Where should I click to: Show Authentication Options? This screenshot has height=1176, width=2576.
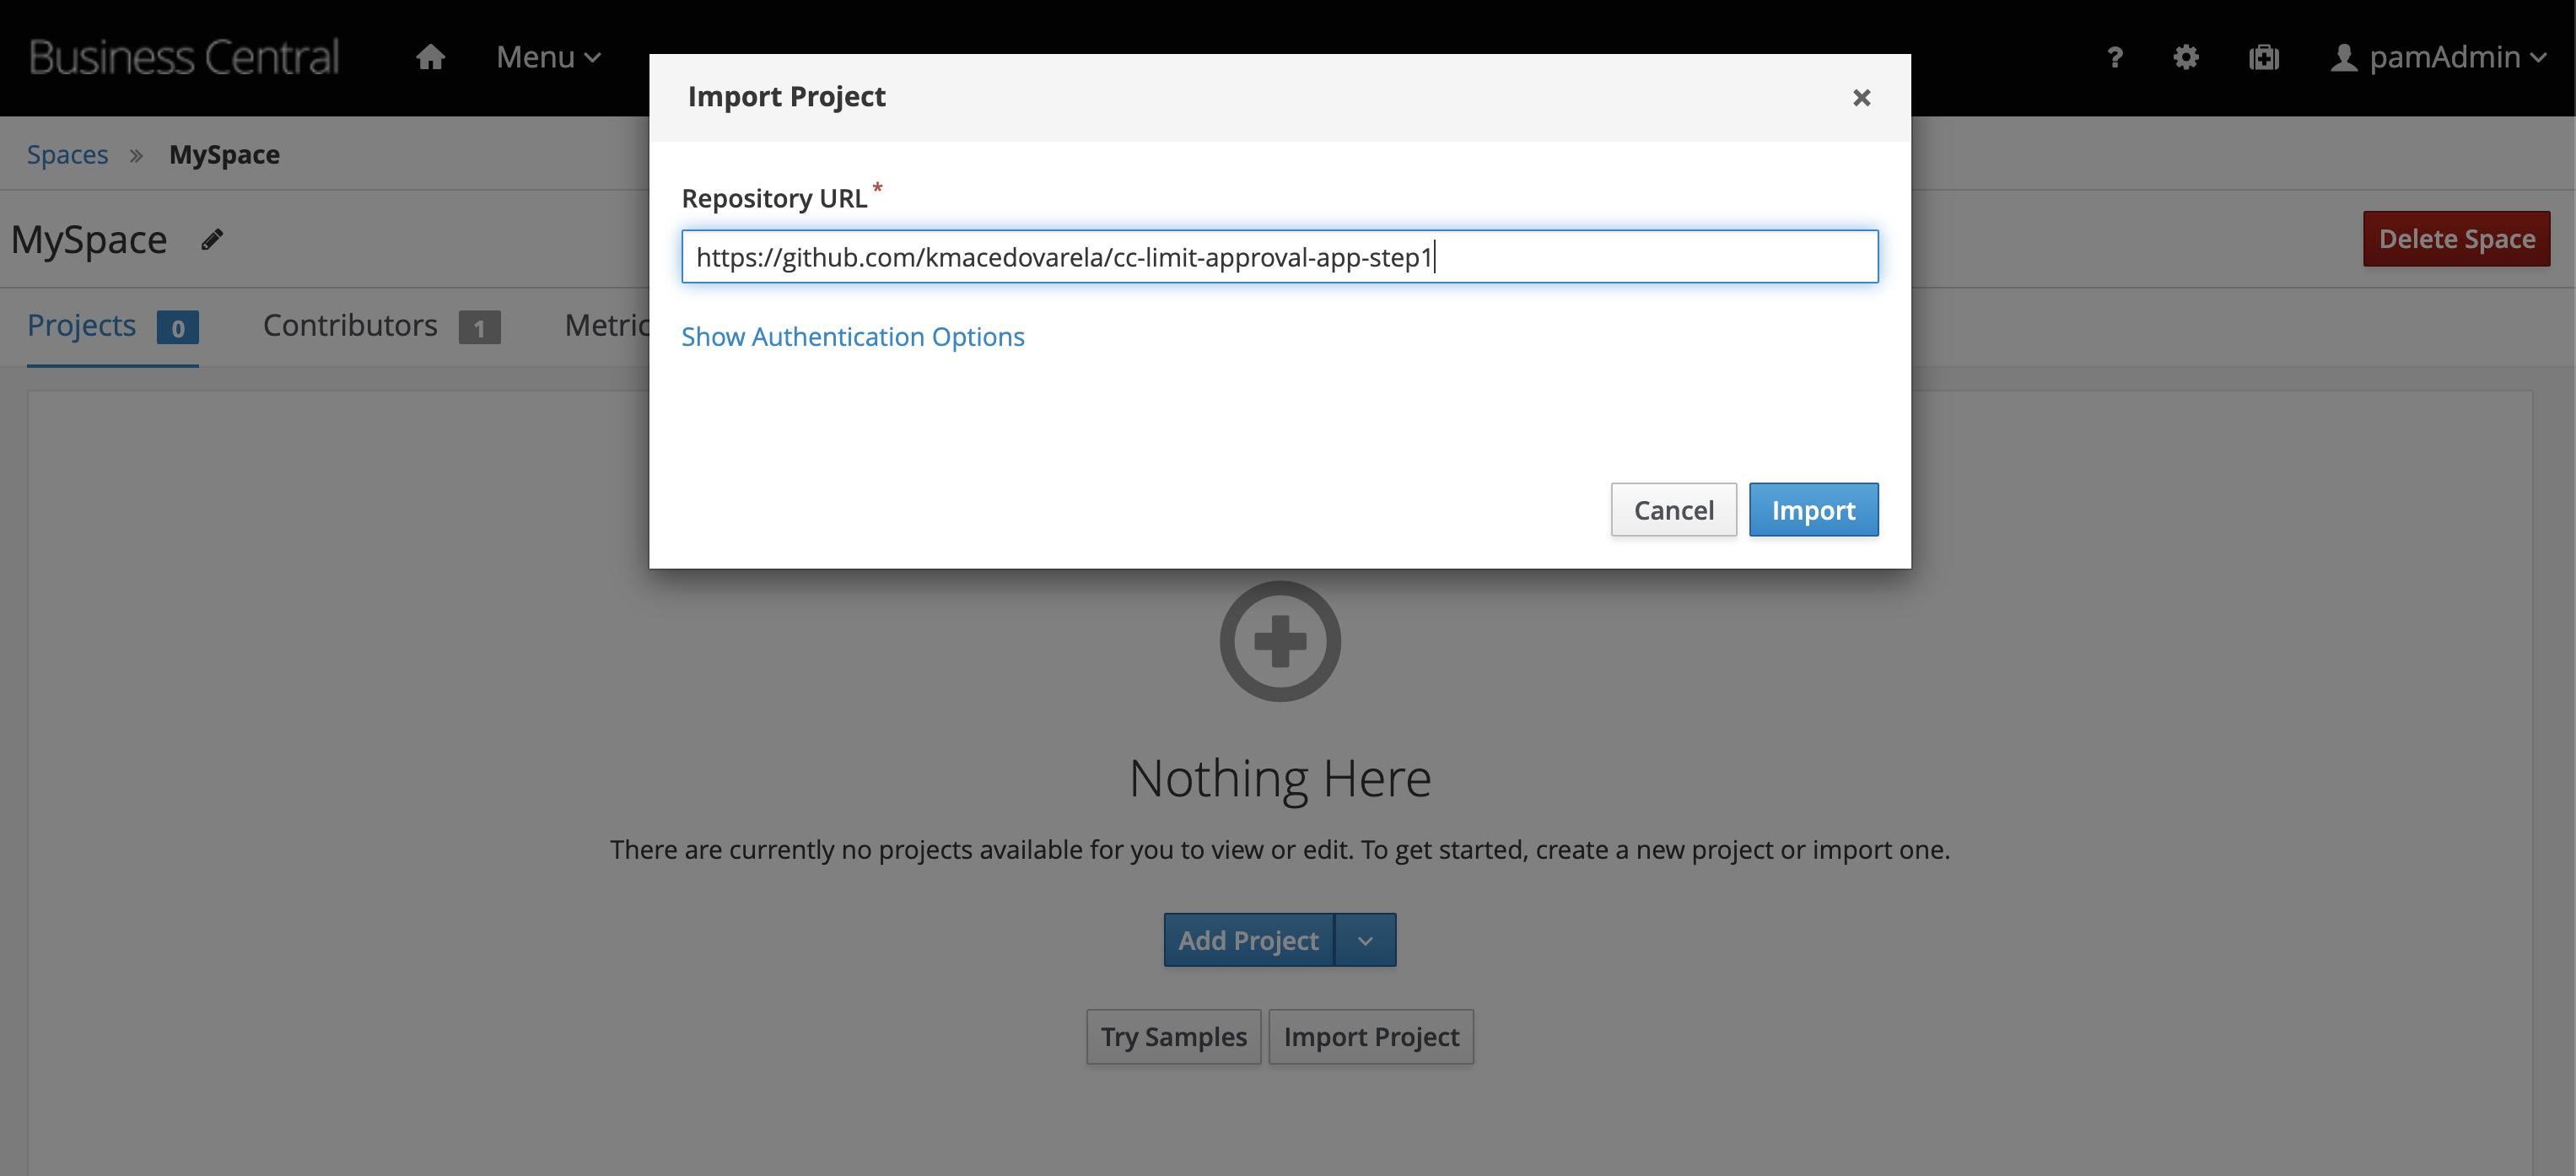(853, 337)
